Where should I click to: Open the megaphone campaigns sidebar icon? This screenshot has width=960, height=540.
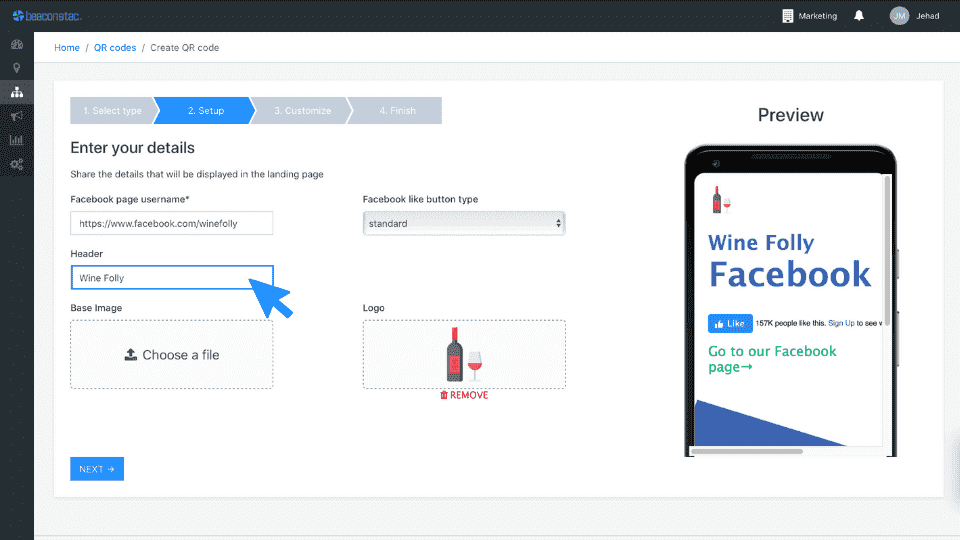tap(17, 116)
